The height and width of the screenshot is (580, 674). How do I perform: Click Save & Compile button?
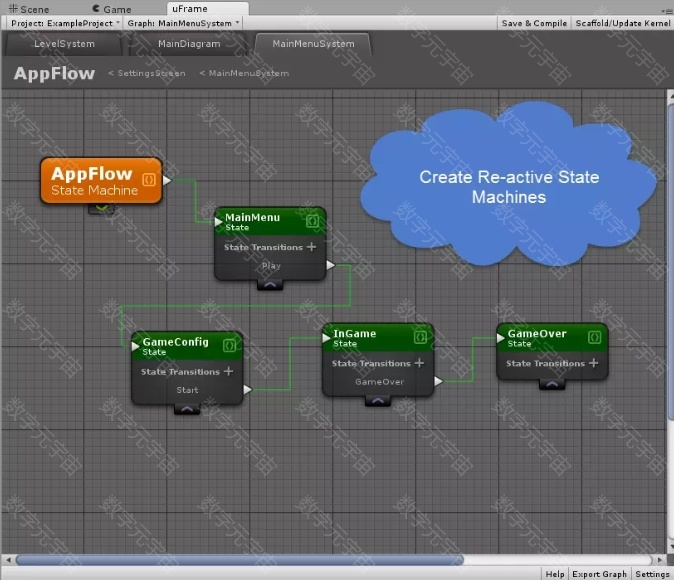(534, 23)
